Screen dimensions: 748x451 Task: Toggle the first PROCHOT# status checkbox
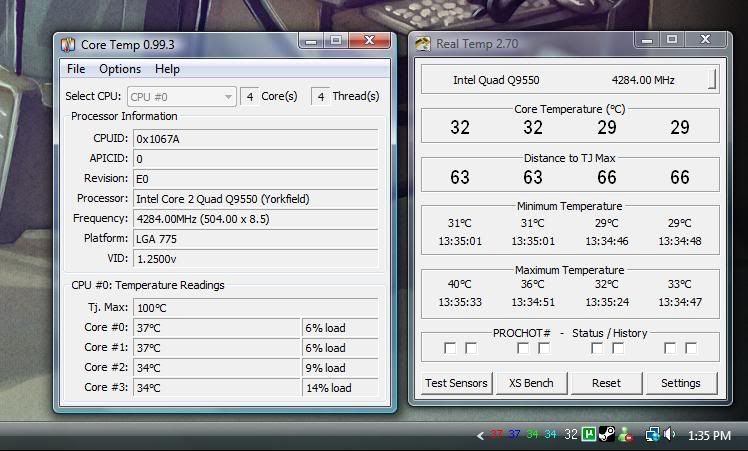click(450, 348)
